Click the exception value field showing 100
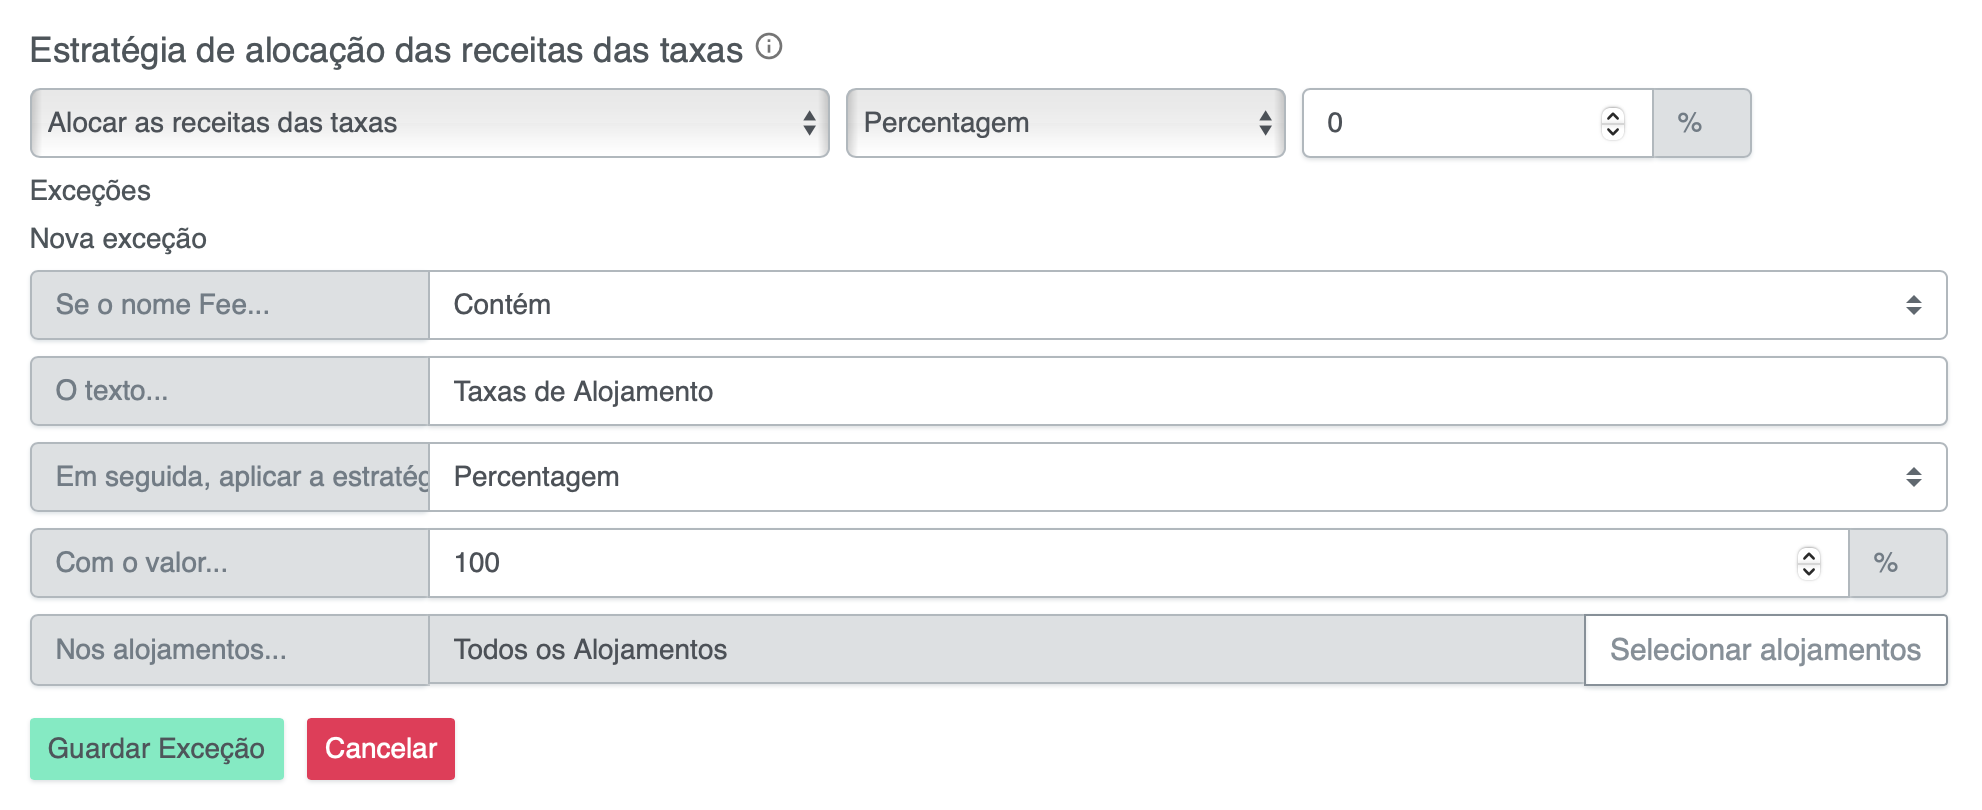This screenshot has width=1982, height=810. coord(1110,563)
